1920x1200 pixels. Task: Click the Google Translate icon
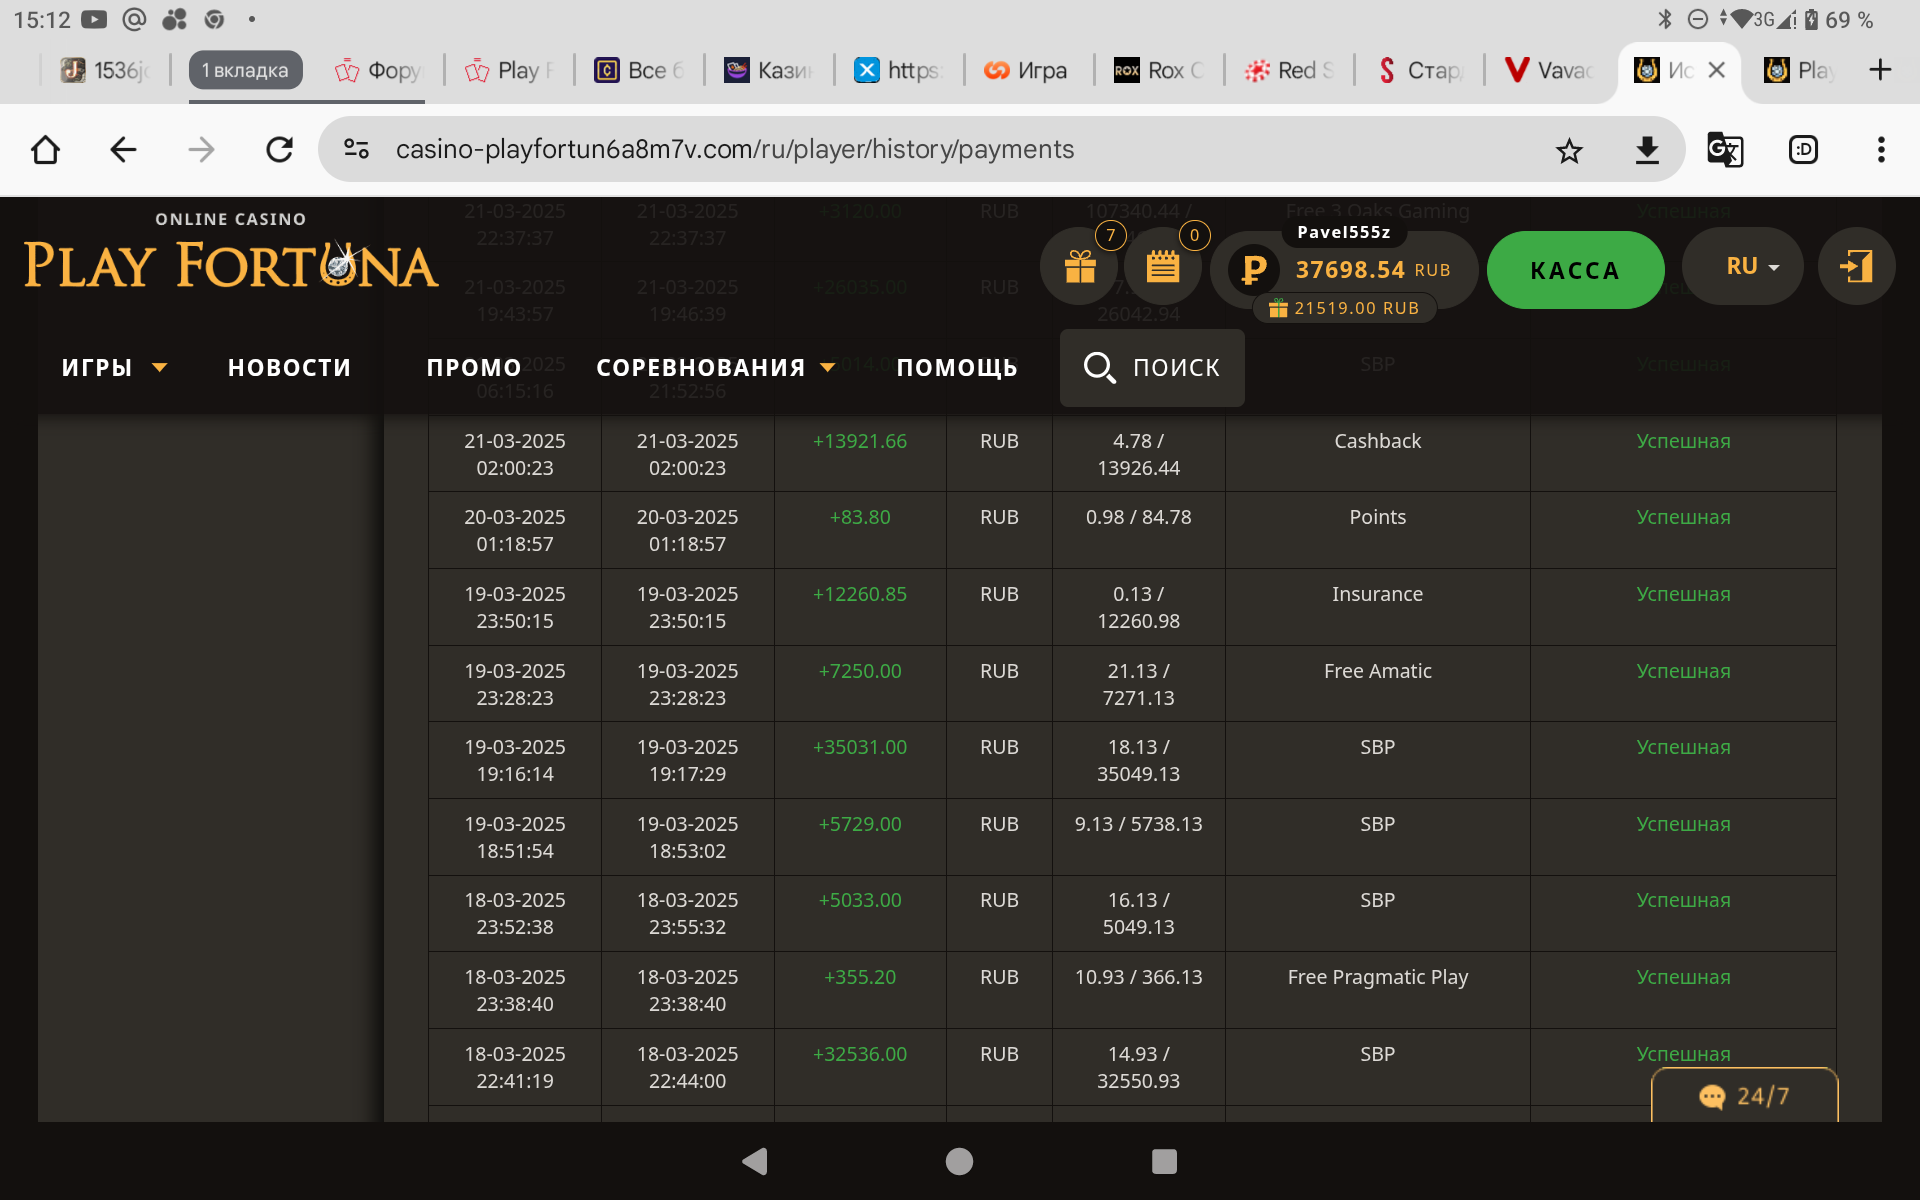tap(1725, 150)
